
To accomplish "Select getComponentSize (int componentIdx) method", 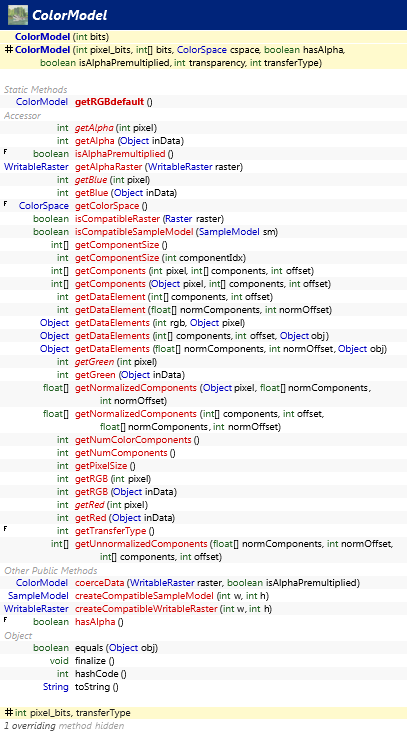I will click(160, 258).
